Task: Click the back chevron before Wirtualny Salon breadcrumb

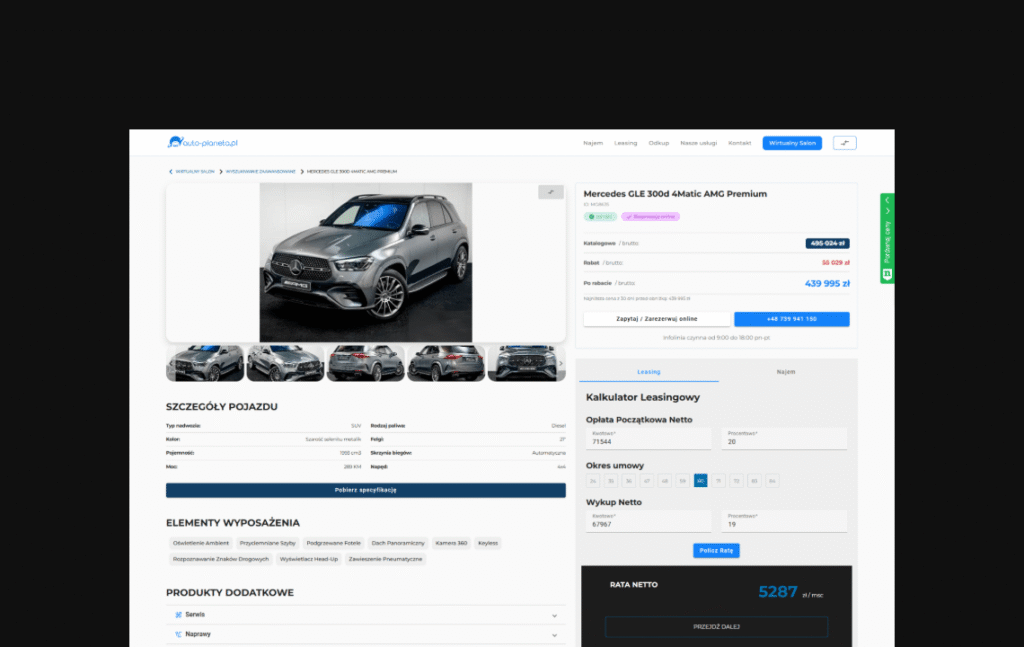Action: [170, 172]
